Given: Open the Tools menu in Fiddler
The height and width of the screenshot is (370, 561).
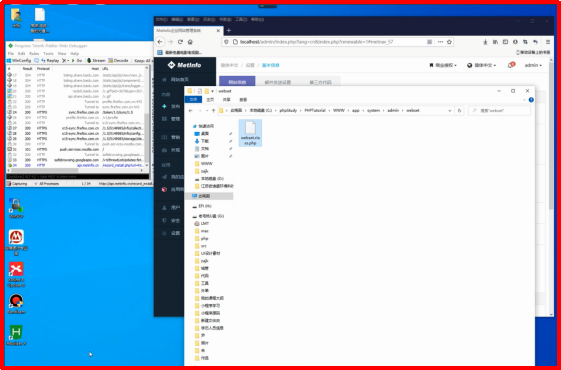Looking at the screenshot, I should [48, 53].
